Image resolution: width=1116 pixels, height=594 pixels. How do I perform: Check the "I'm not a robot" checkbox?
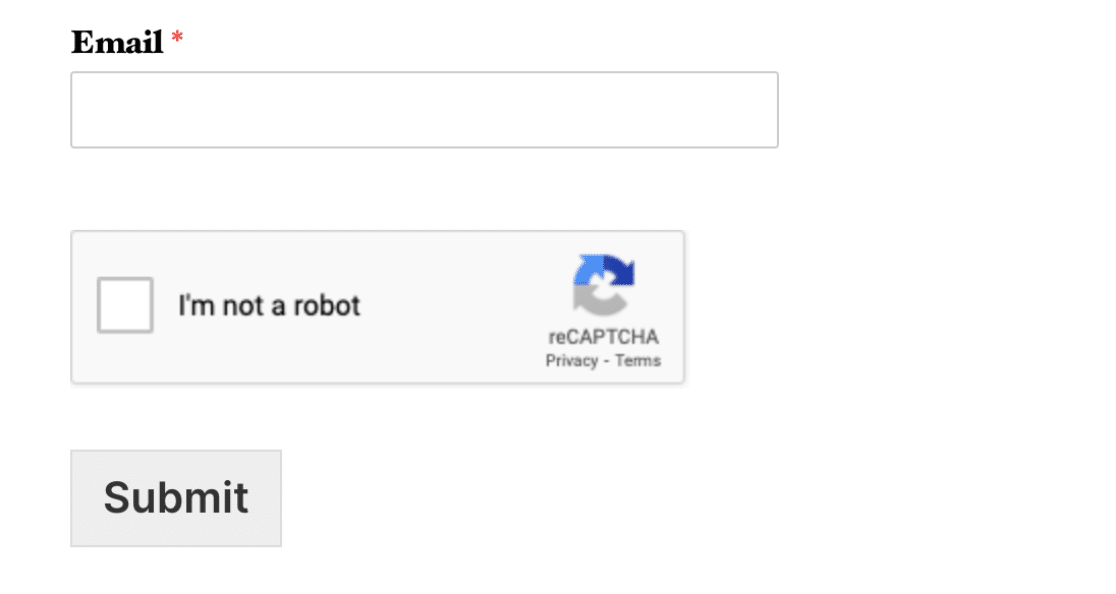[x=125, y=305]
